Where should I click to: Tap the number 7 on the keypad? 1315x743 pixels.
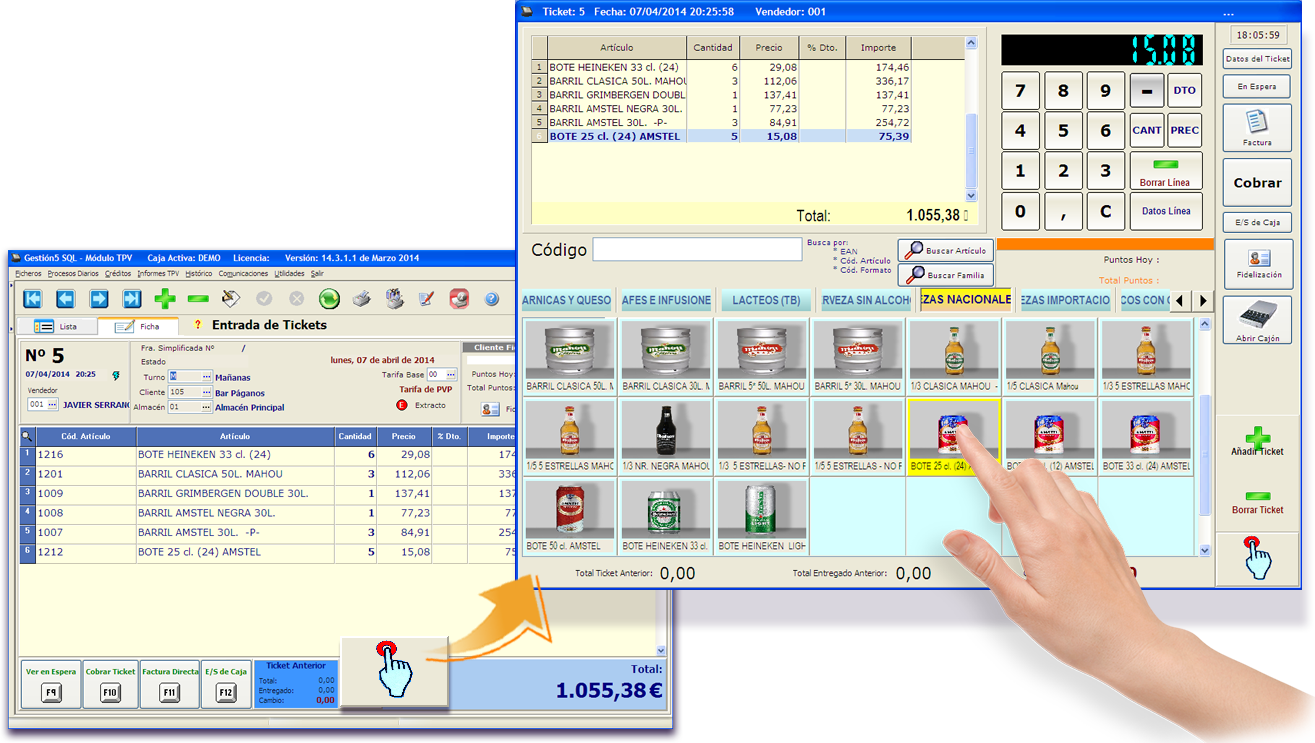tap(1020, 91)
